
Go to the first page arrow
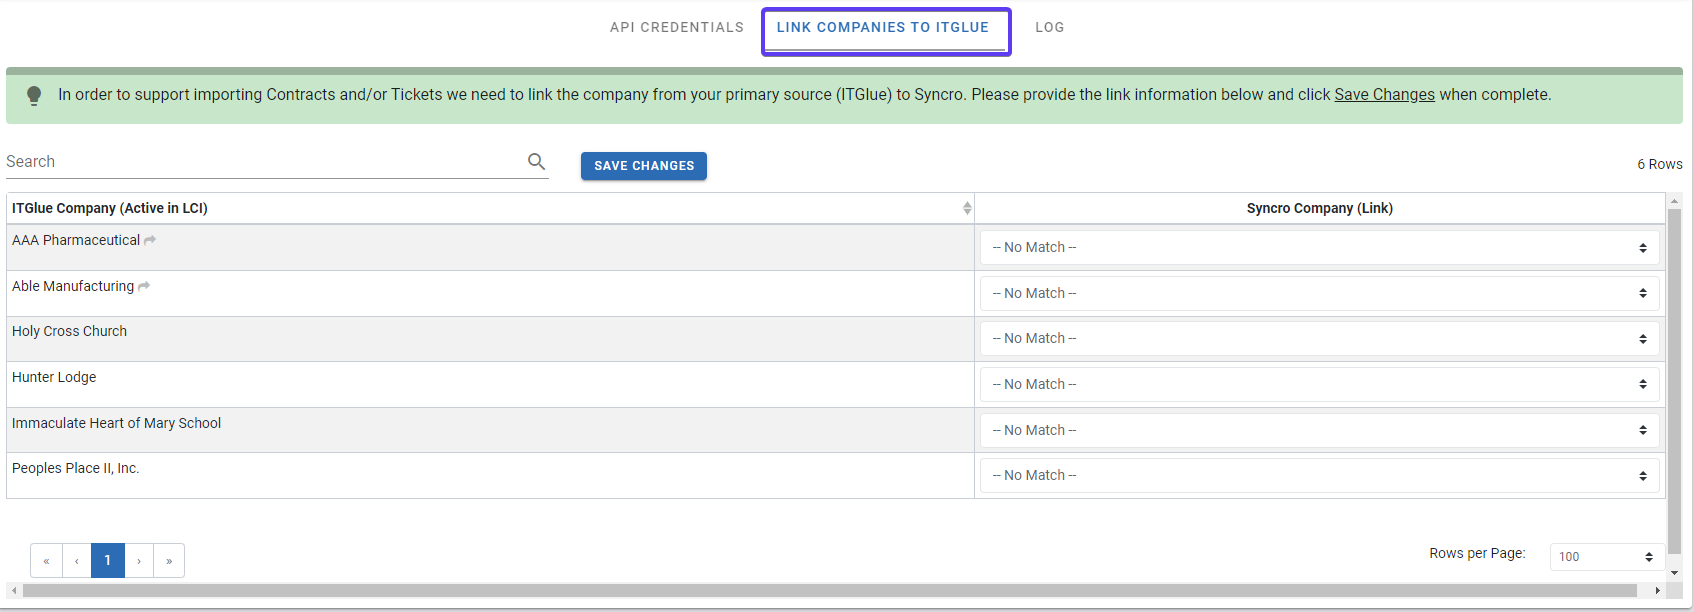point(46,561)
